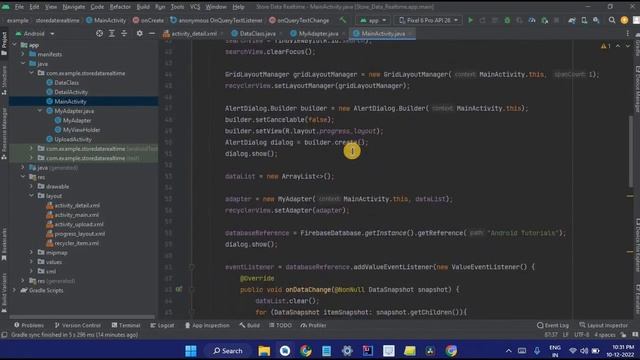Sync project with Gradle files icon
Screen dimensions: 640x360
(x=572, y=20)
